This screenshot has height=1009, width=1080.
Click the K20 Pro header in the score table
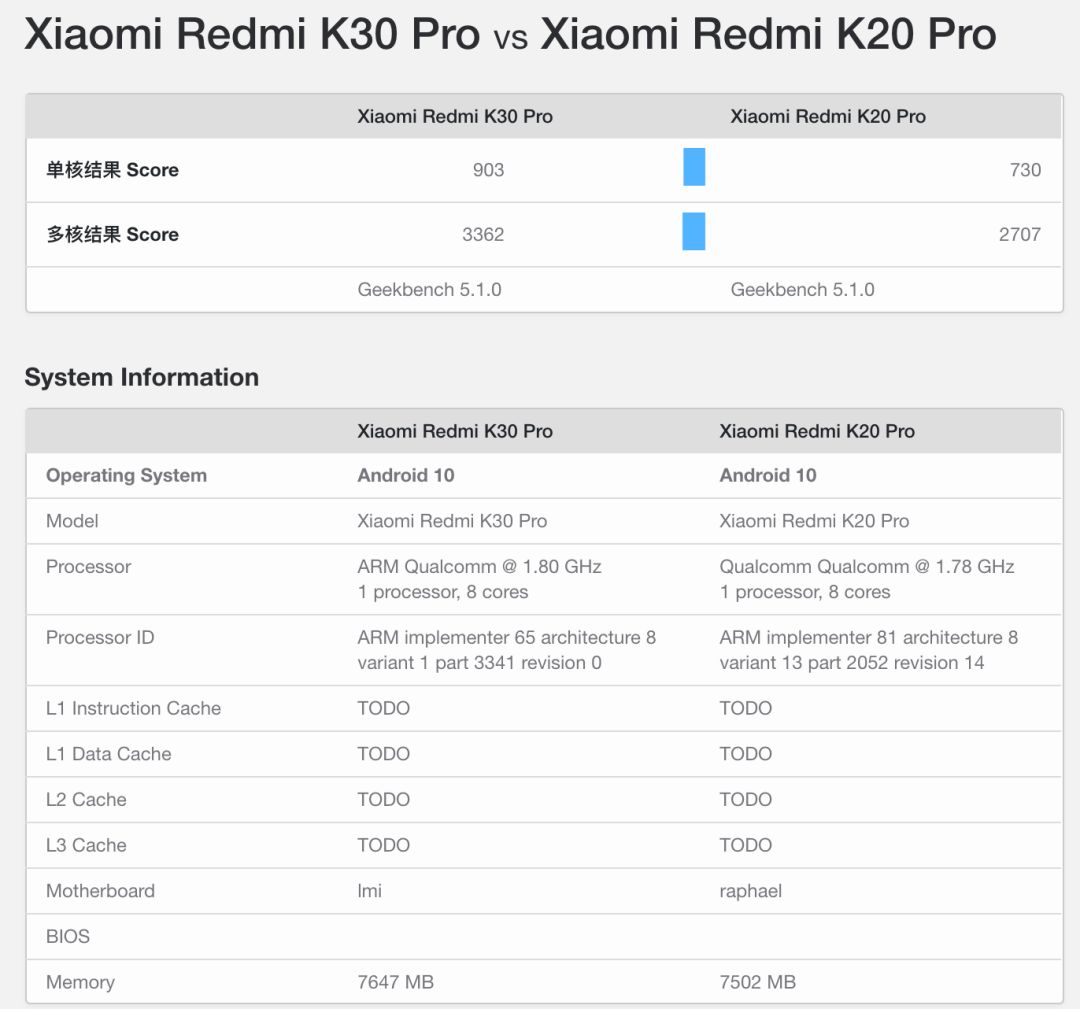(x=828, y=116)
